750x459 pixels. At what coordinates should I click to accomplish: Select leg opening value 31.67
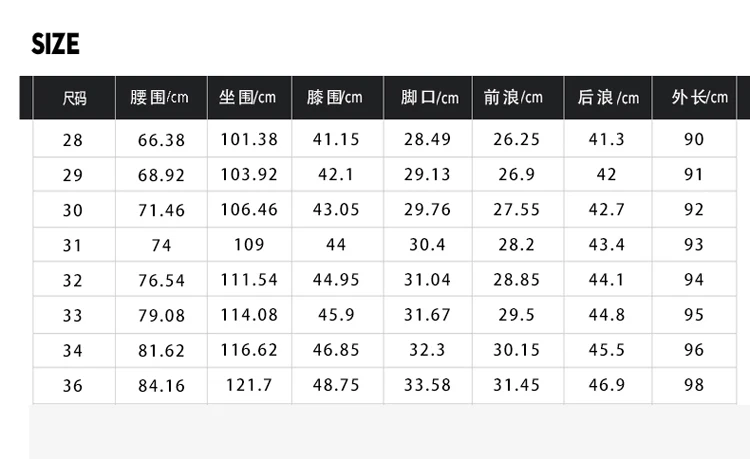427,315
